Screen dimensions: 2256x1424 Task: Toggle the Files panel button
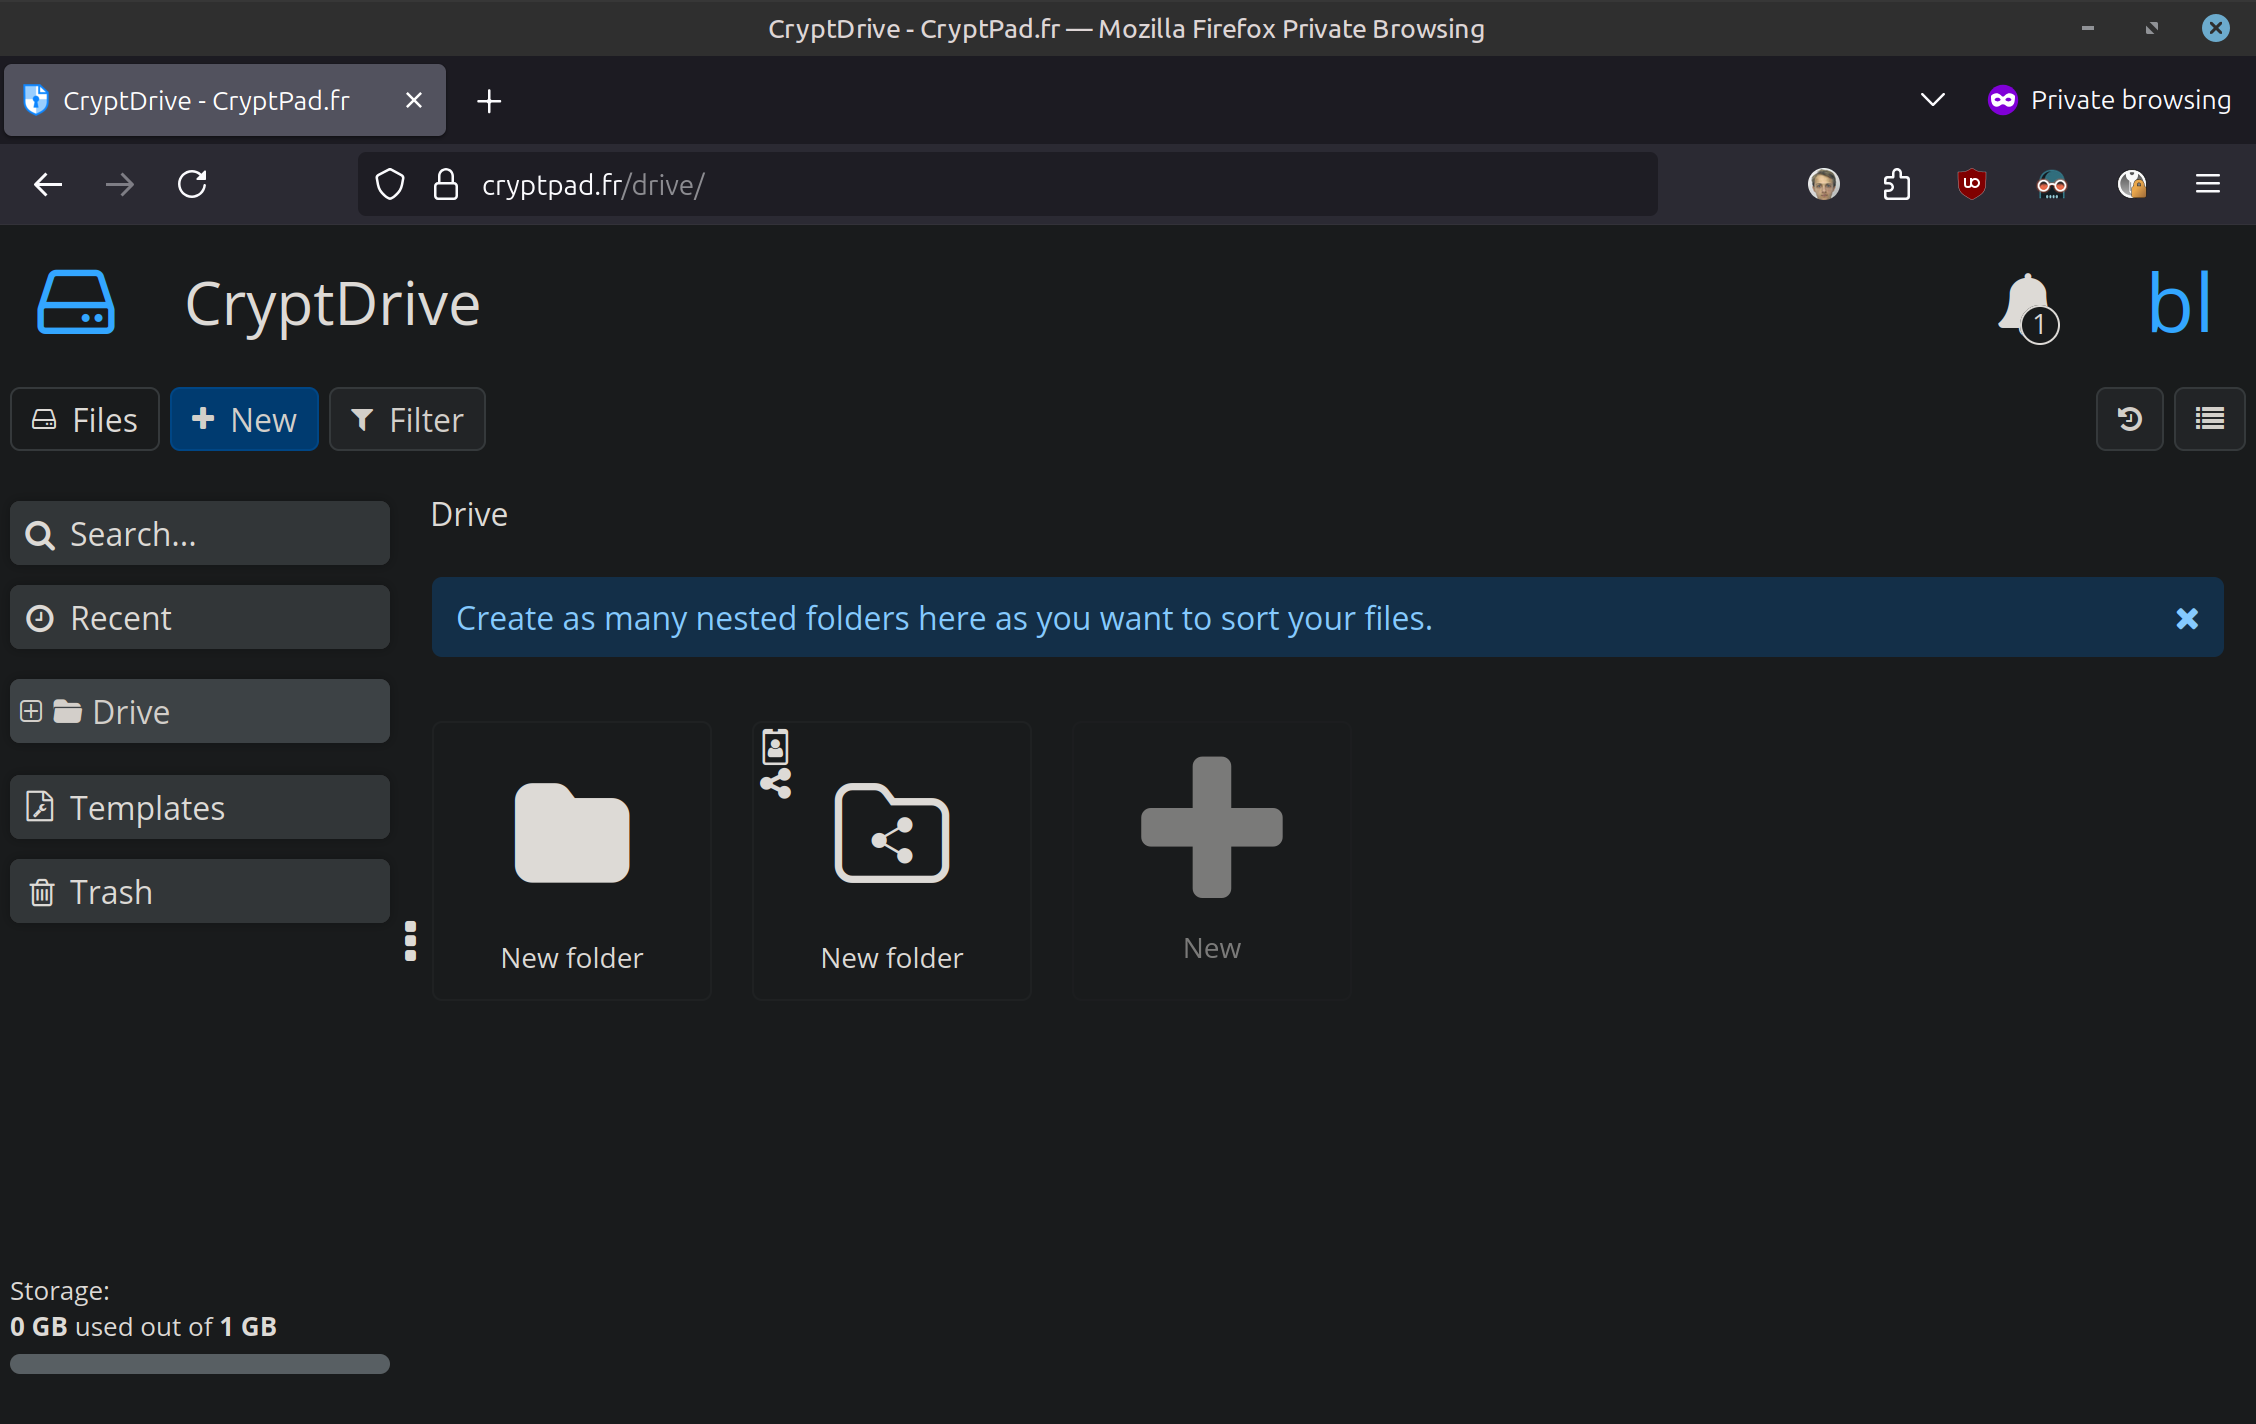coord(85,420)
